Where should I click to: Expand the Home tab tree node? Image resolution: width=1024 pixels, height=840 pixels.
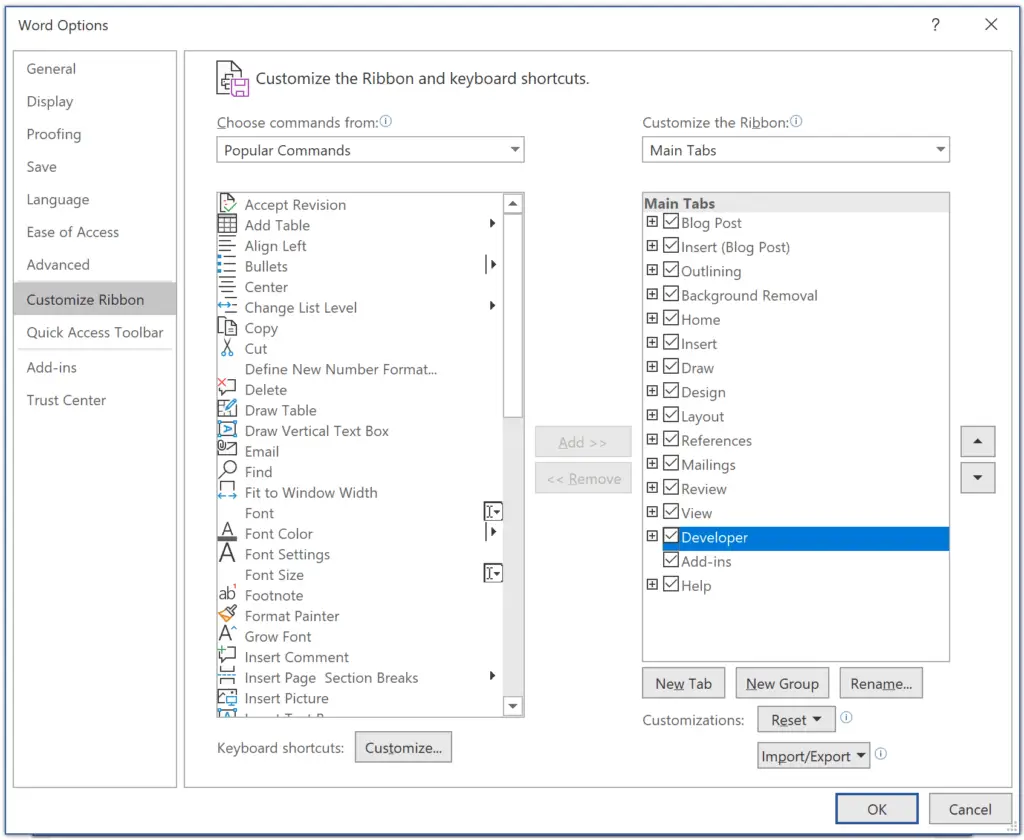[652, 319]
